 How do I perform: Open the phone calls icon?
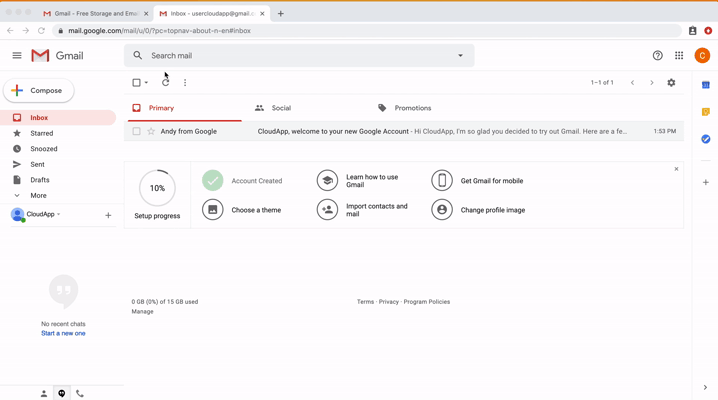pyautogui.click(x=80, y=393)
